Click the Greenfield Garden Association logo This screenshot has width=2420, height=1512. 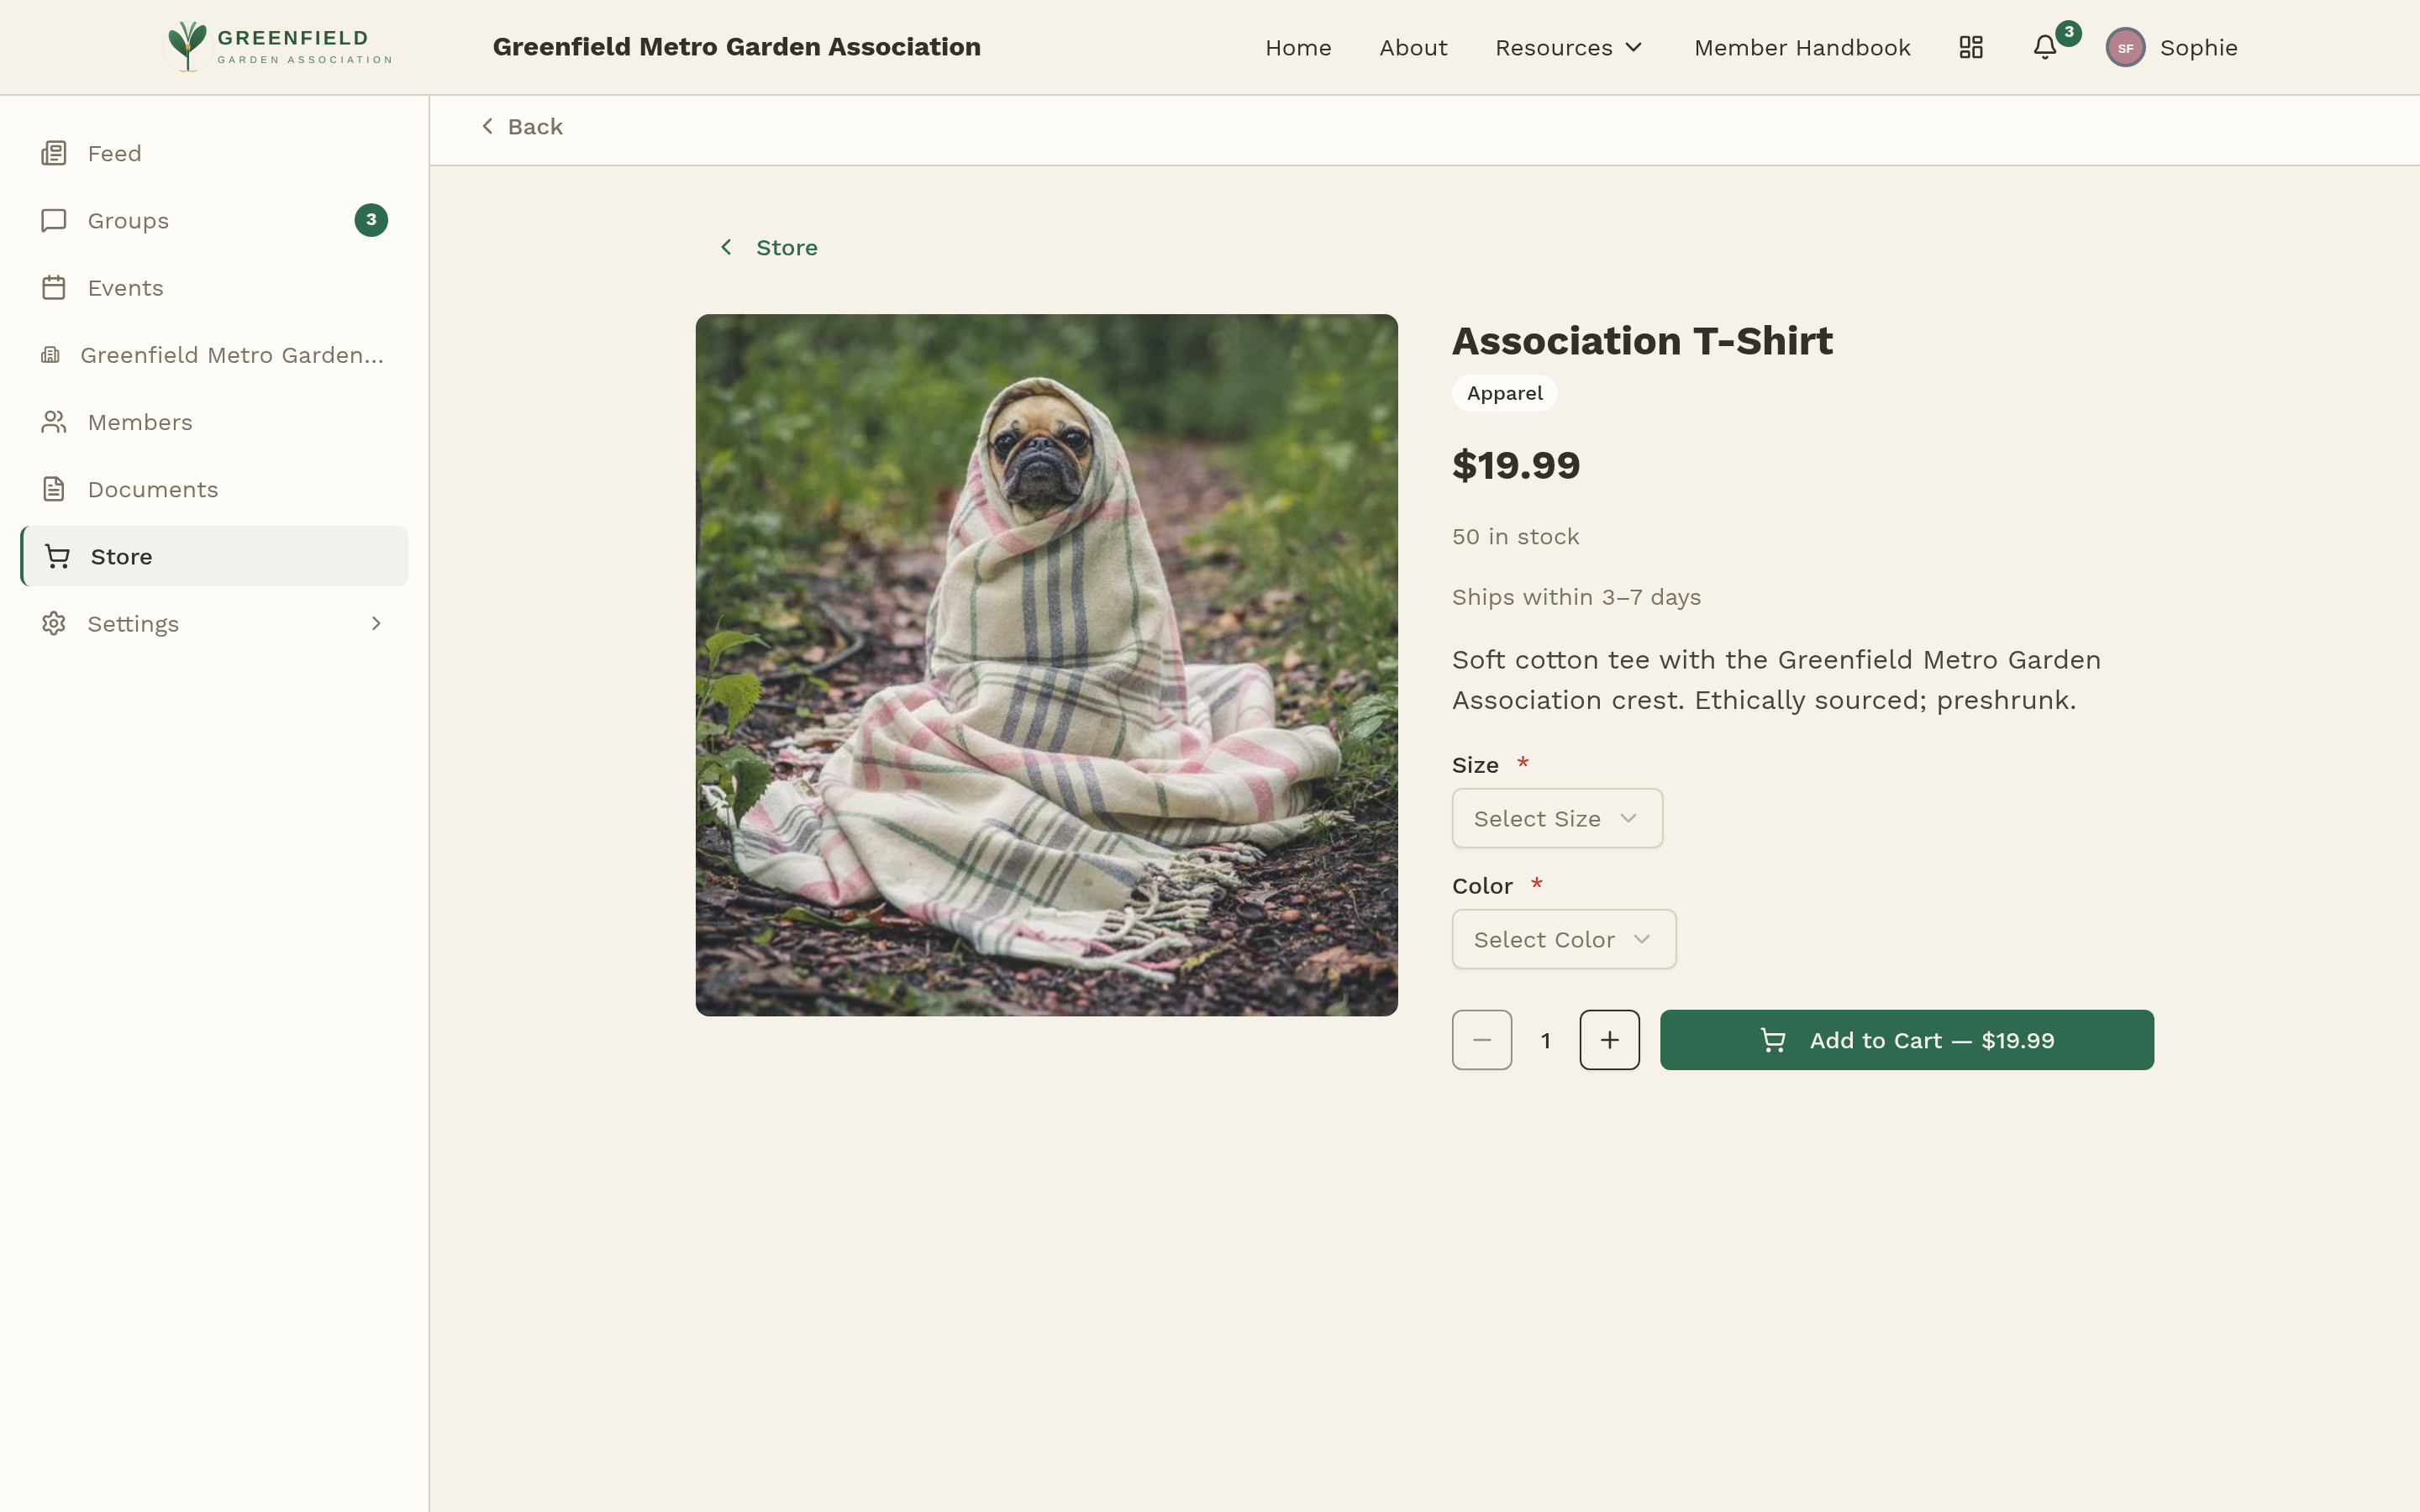point(277,45)
